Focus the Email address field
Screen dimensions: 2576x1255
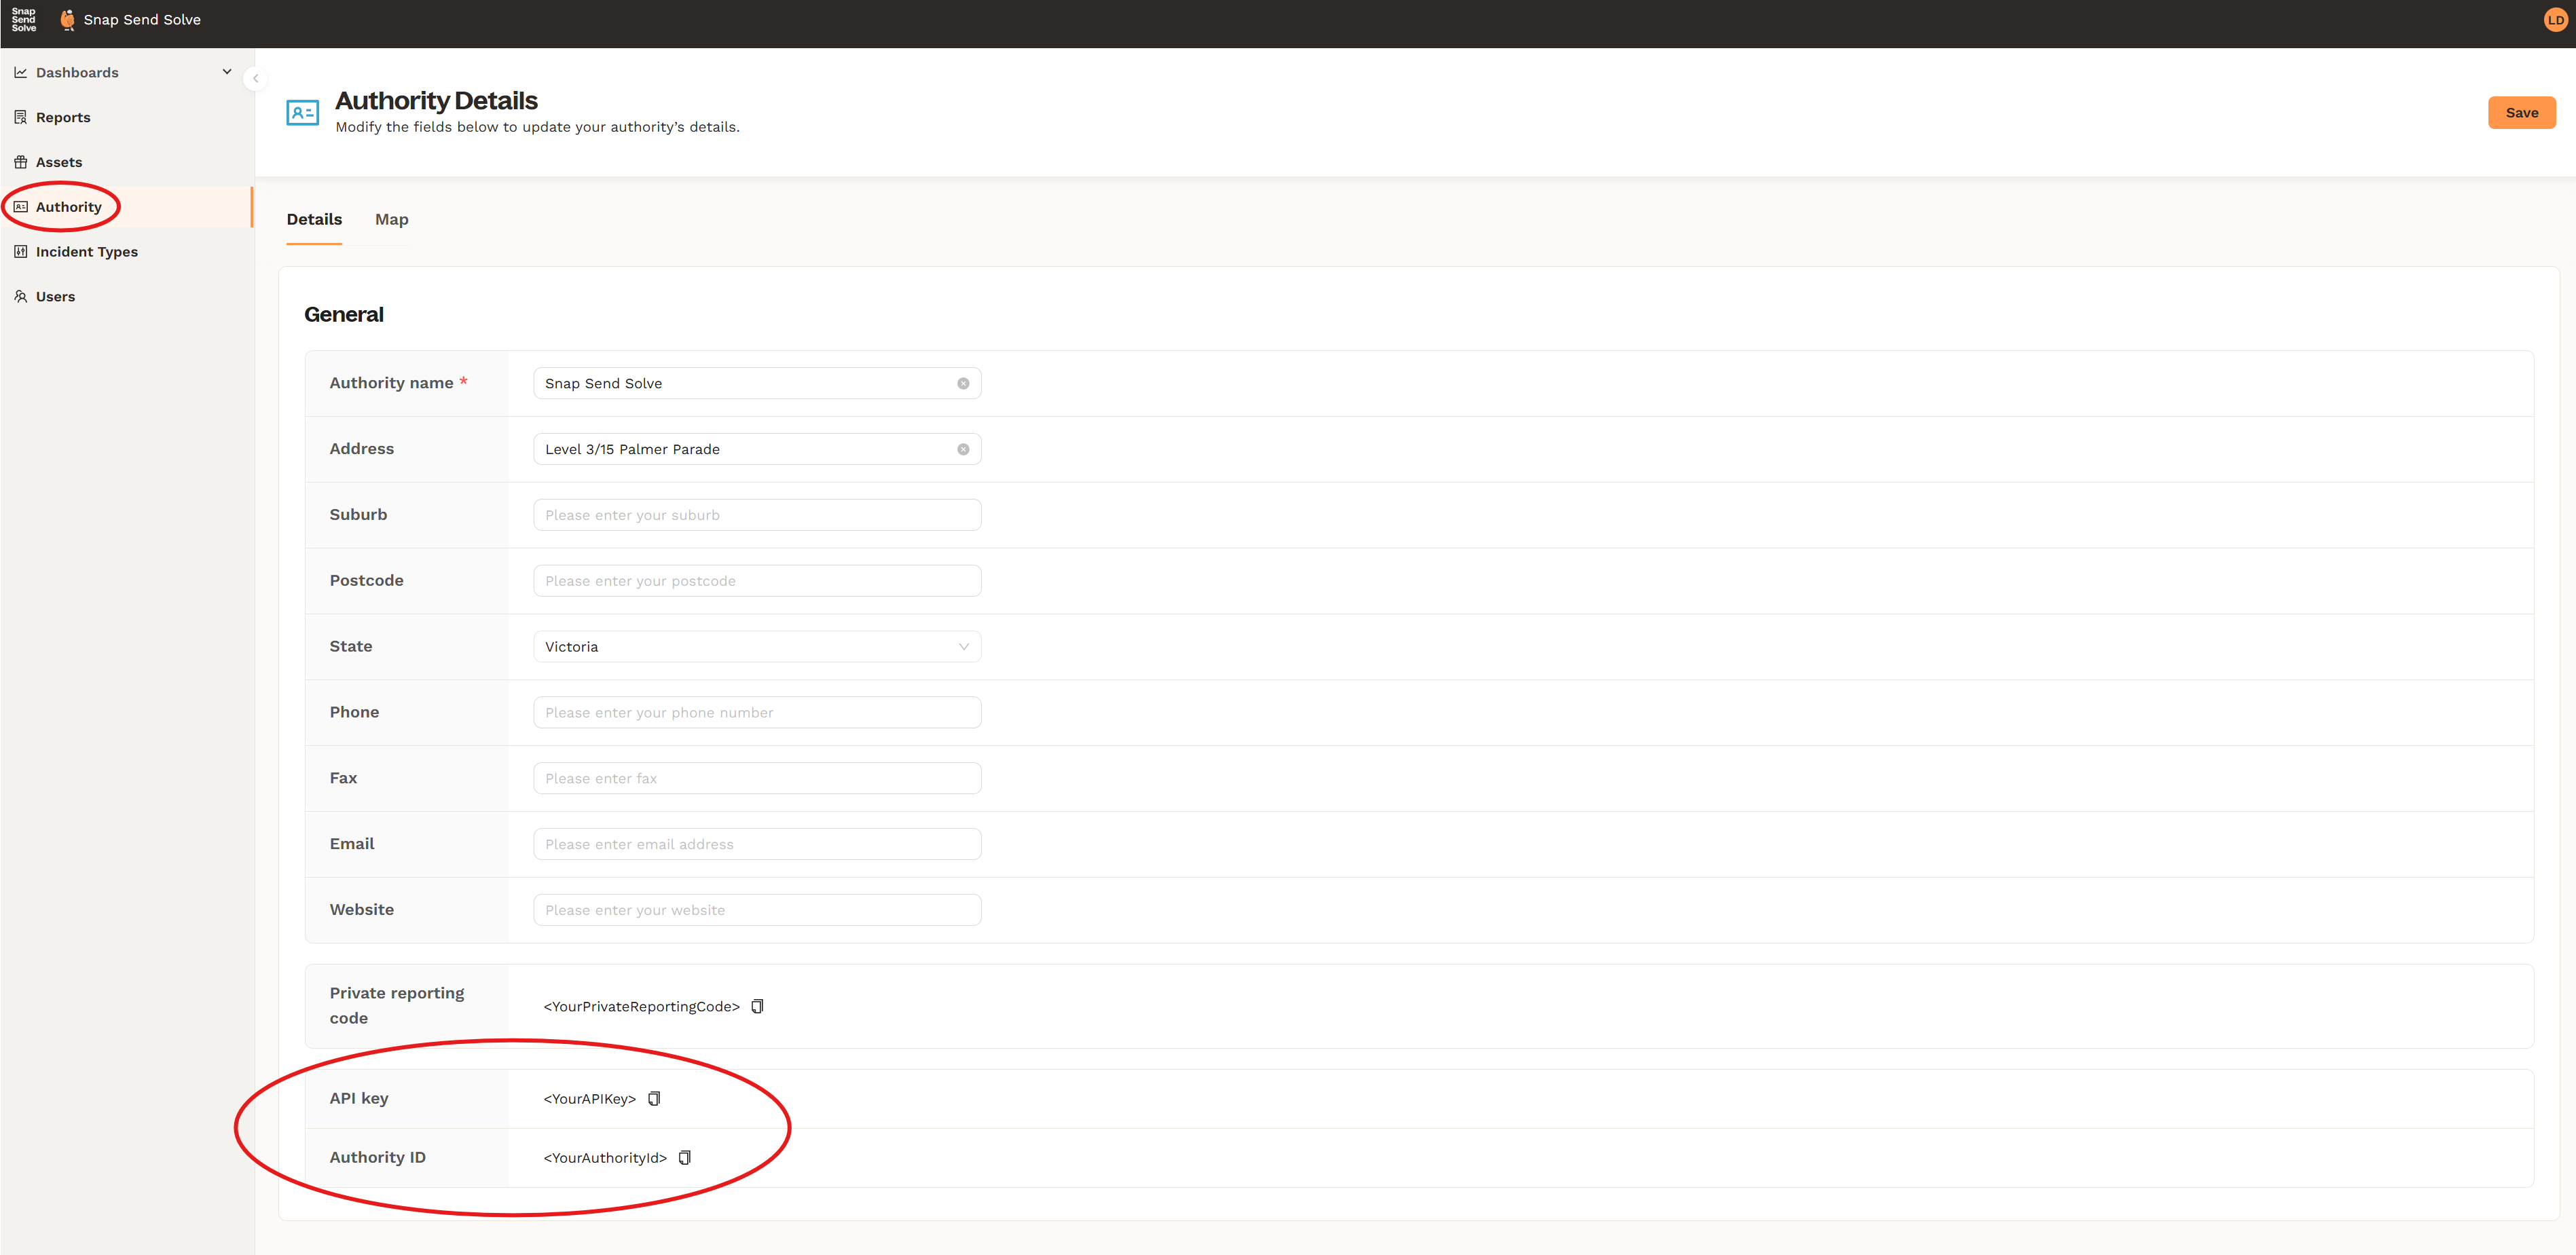(x=756, y=844)
